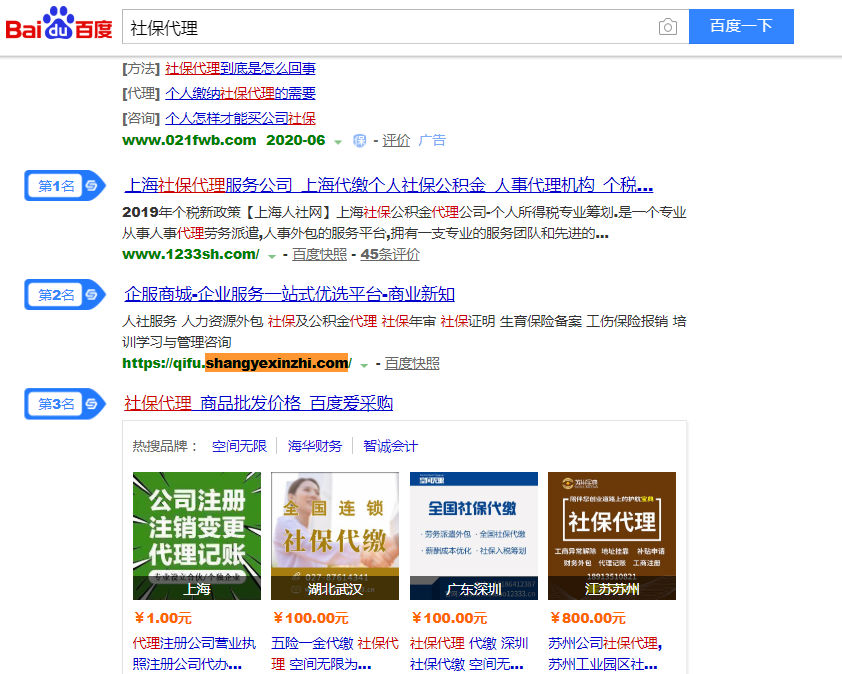Image resolution: width=842 pixels, height=674 pixels.
Task: Select hot brand 海华财务
Action: click(315, 446)
